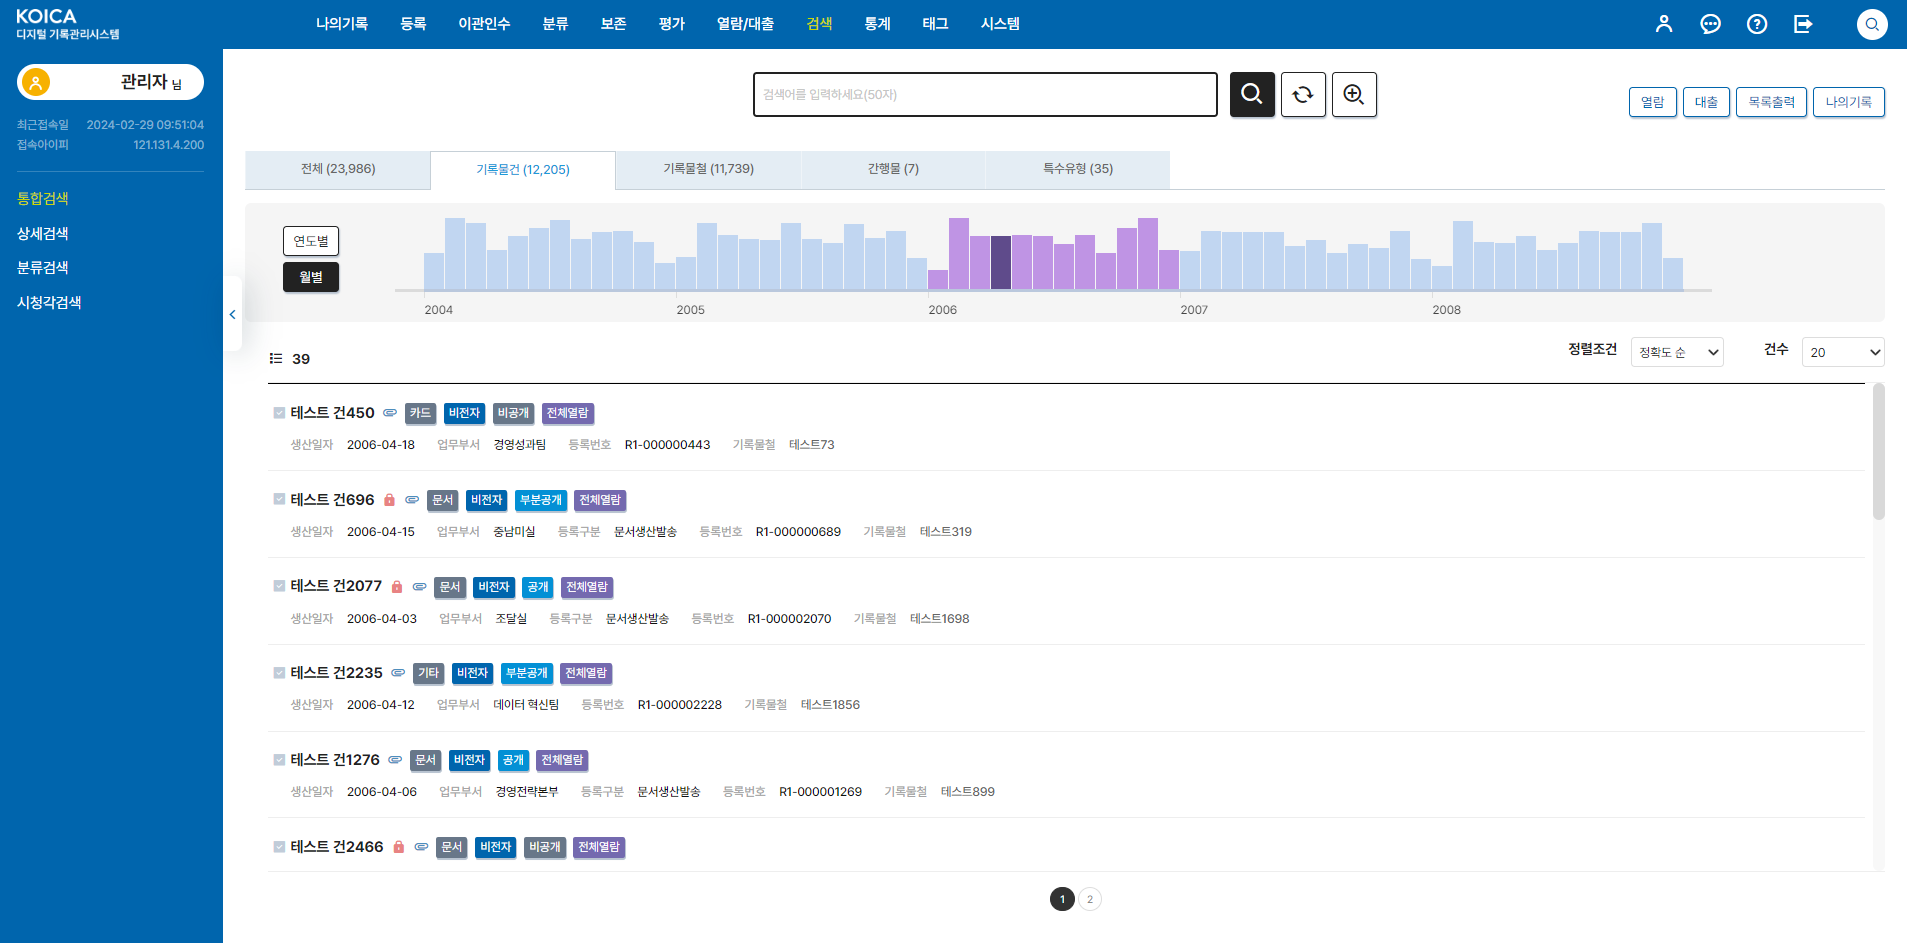The image size is (1907, 943).
Task: Open the 건수 count dropdown
Action: coord(1843,352)
